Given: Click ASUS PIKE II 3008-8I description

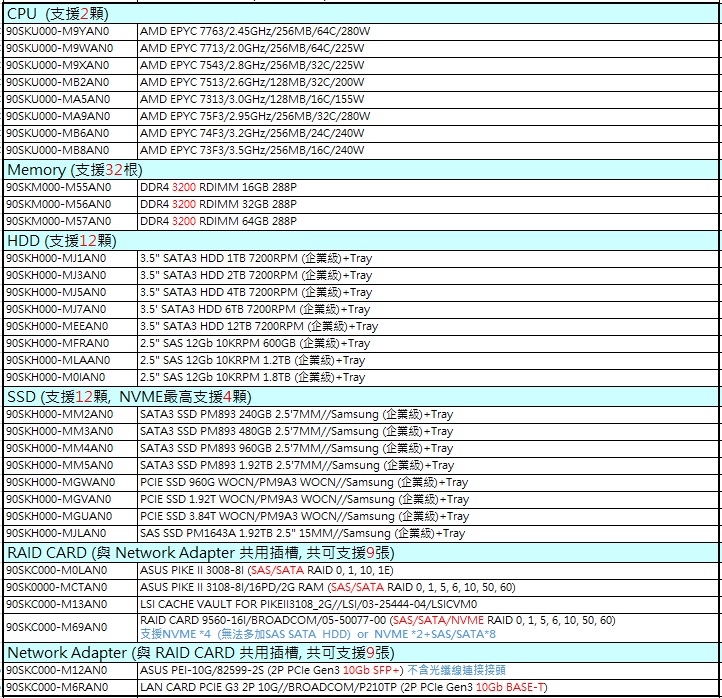Looking at the screenshot, I should (267, 570).
